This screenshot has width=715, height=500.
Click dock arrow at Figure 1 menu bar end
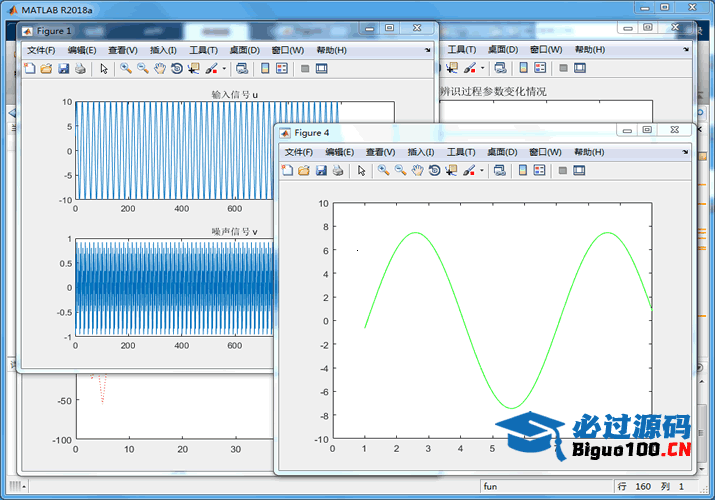click(427, 50)
